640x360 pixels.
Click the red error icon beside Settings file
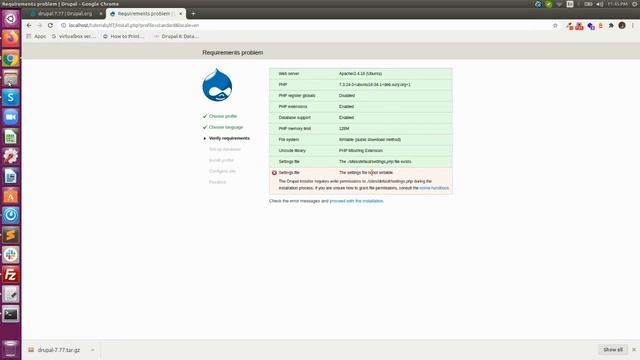[x=274, y=173]
